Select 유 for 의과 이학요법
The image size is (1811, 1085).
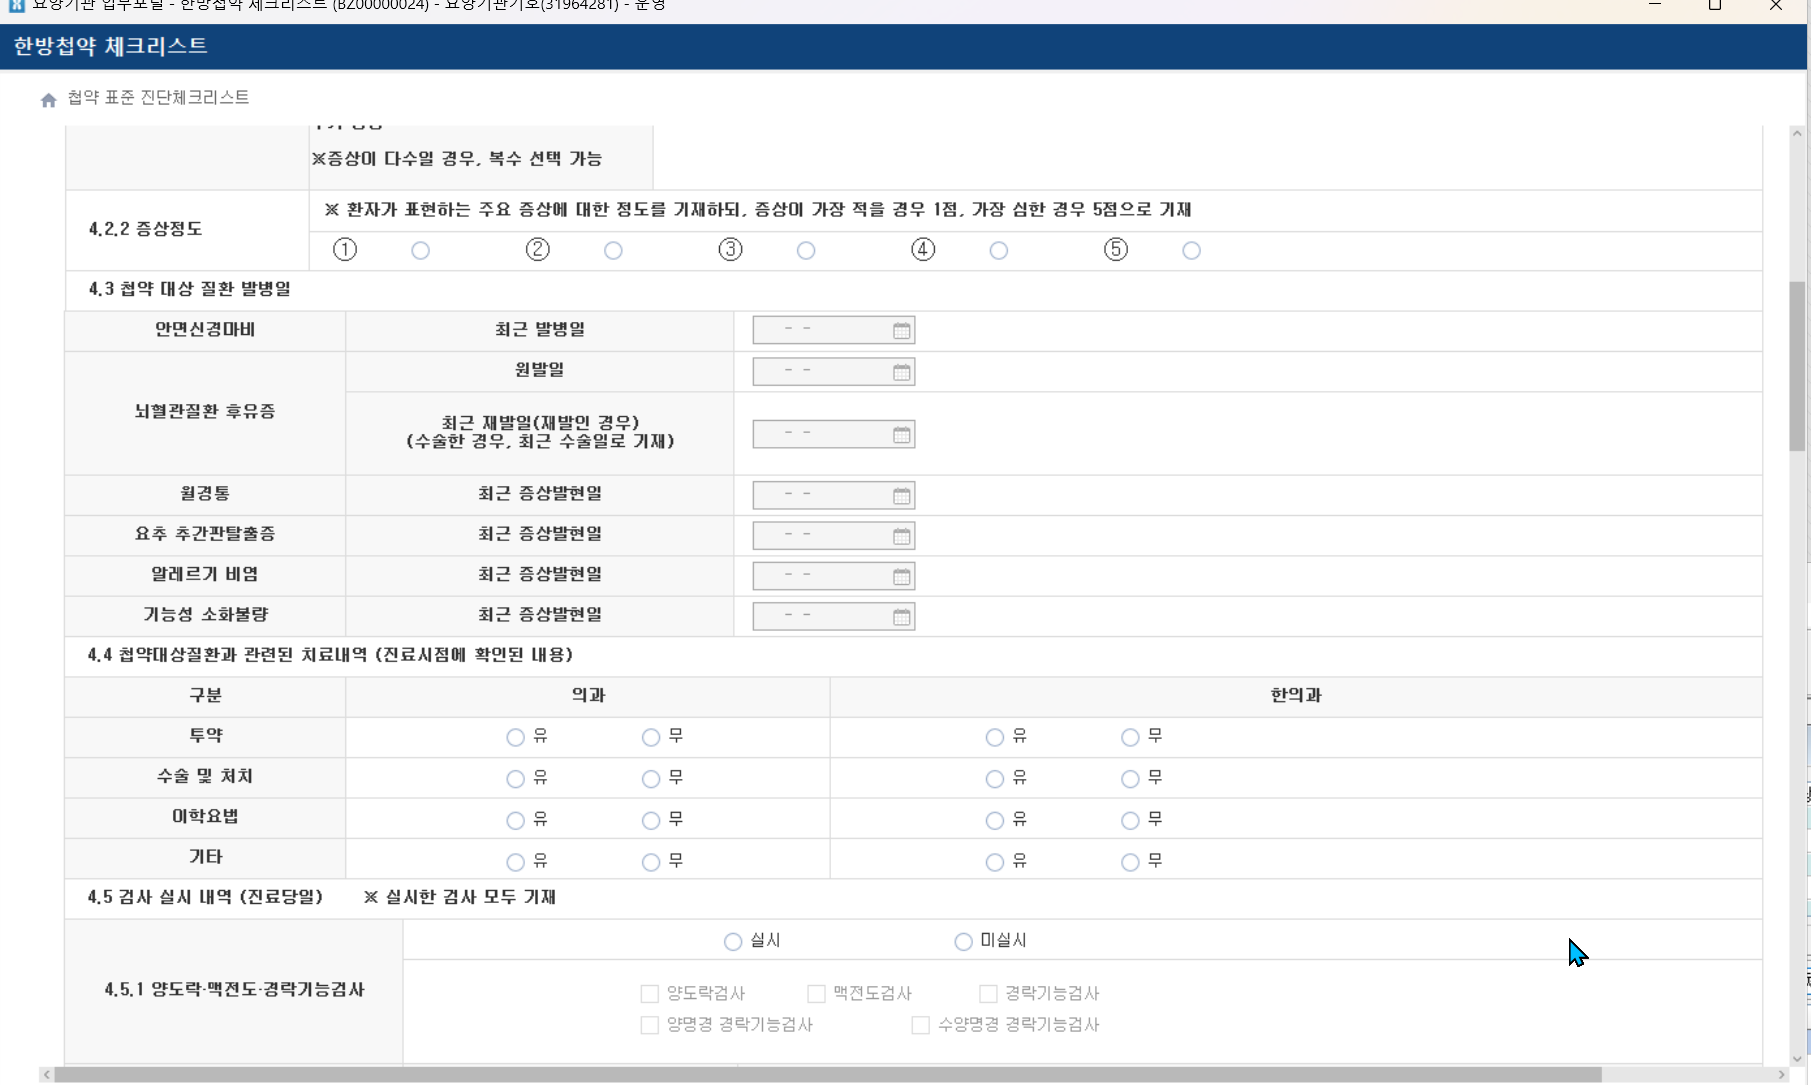pyautogui.click(x=515, y=820)
